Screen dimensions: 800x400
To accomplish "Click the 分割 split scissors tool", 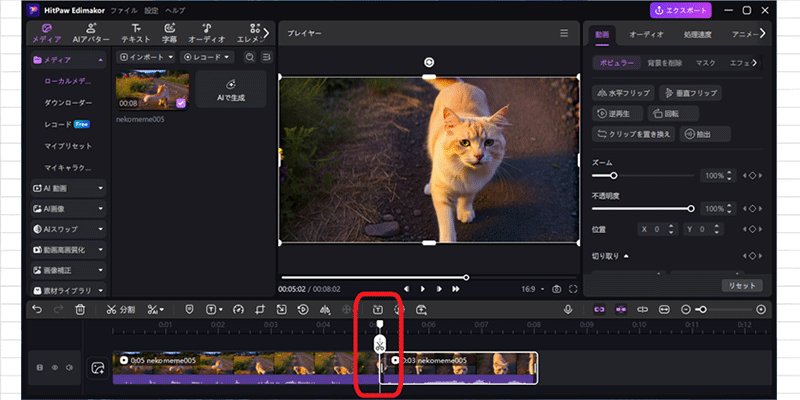I will coord(121,310).
